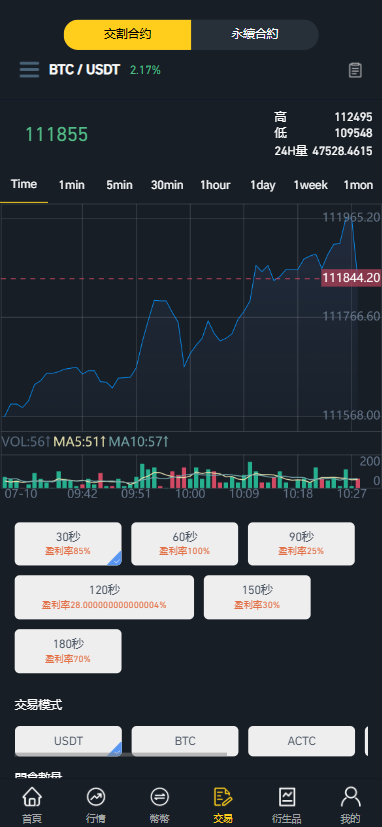Pick the ACTC trading mode button
The width and height of the screenshot is (382, 827).
click(x=301, y=741)
